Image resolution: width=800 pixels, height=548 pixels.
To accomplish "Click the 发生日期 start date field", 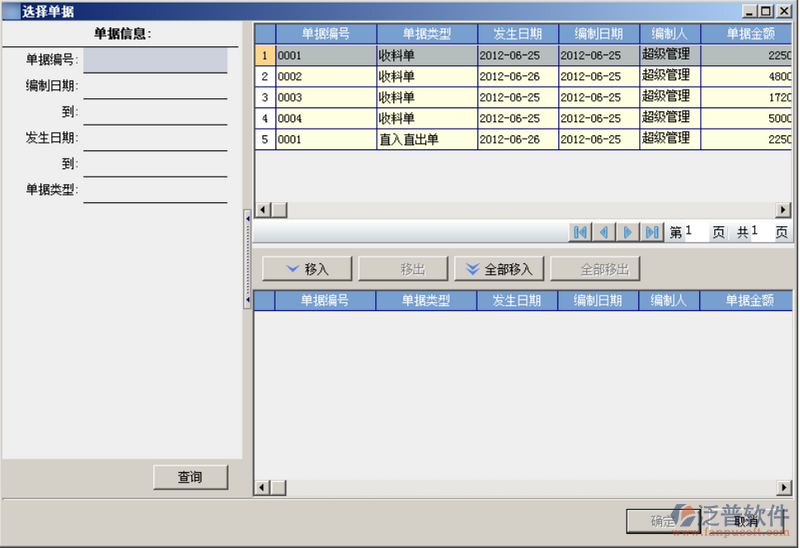I will (155, 138).
